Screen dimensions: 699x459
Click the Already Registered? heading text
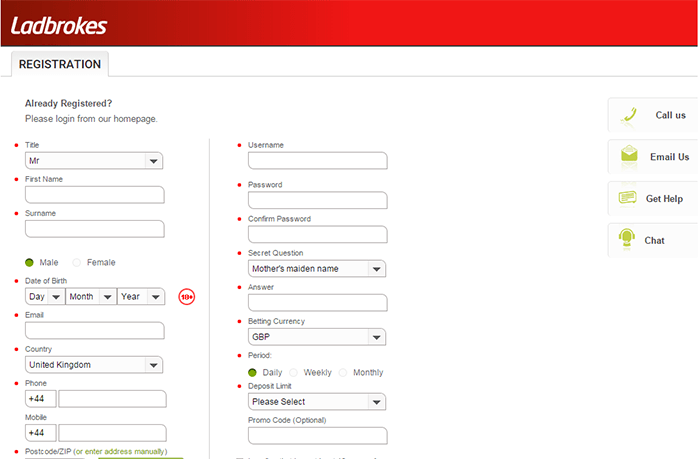[x=69, y=103]
